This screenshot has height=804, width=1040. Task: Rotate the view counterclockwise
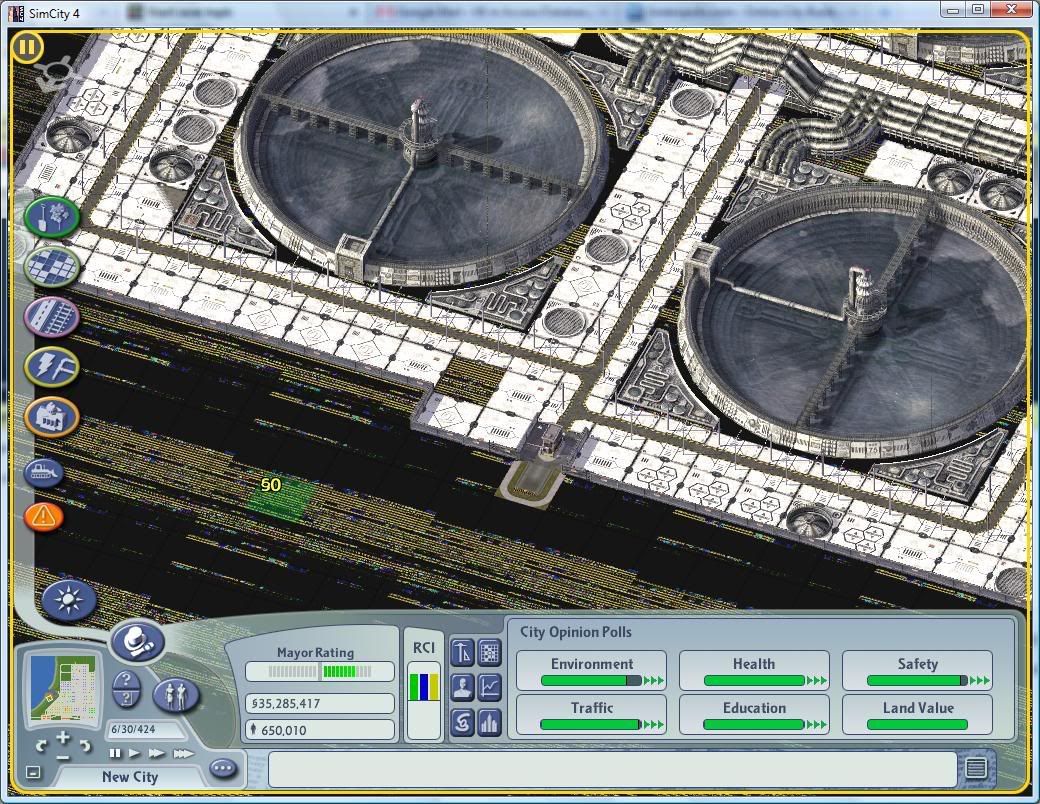[x=41, y=746]
